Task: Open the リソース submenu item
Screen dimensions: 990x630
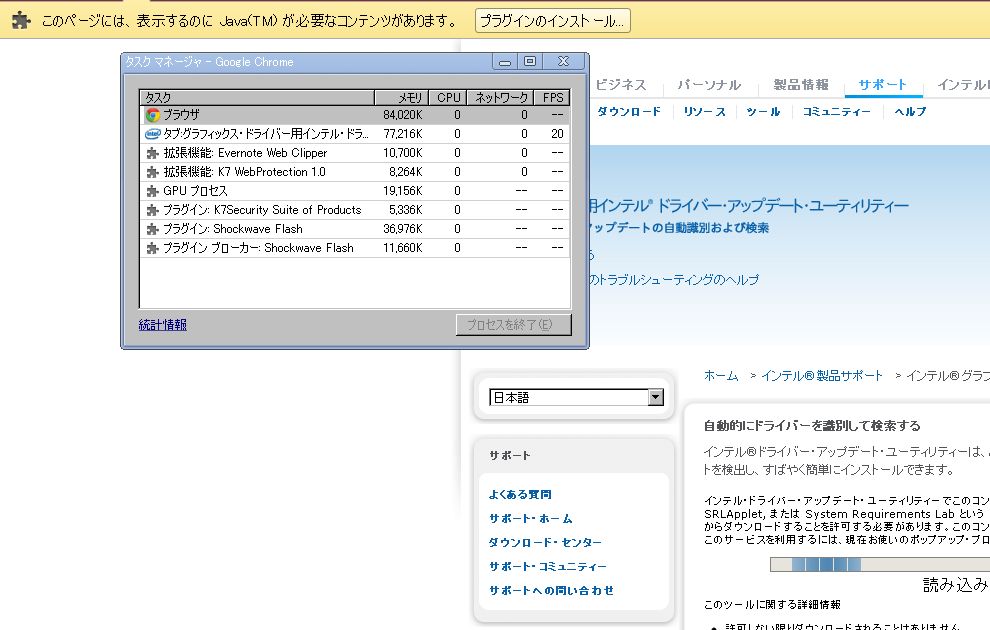Action: click(704, 112)
